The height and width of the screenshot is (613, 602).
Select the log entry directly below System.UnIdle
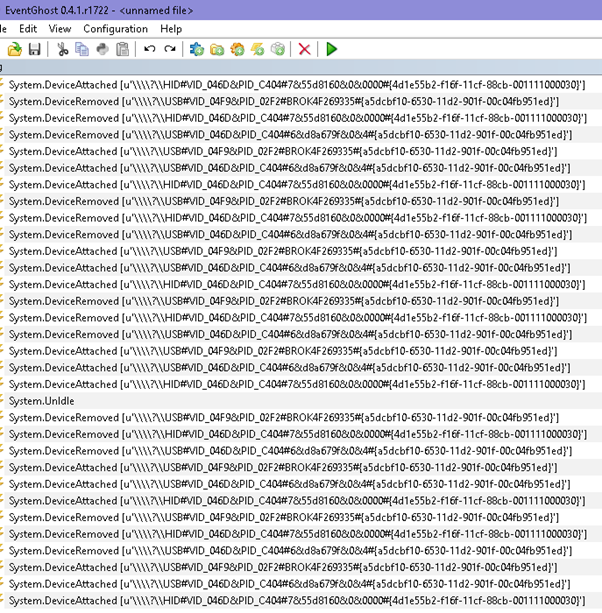click(301, 418)
